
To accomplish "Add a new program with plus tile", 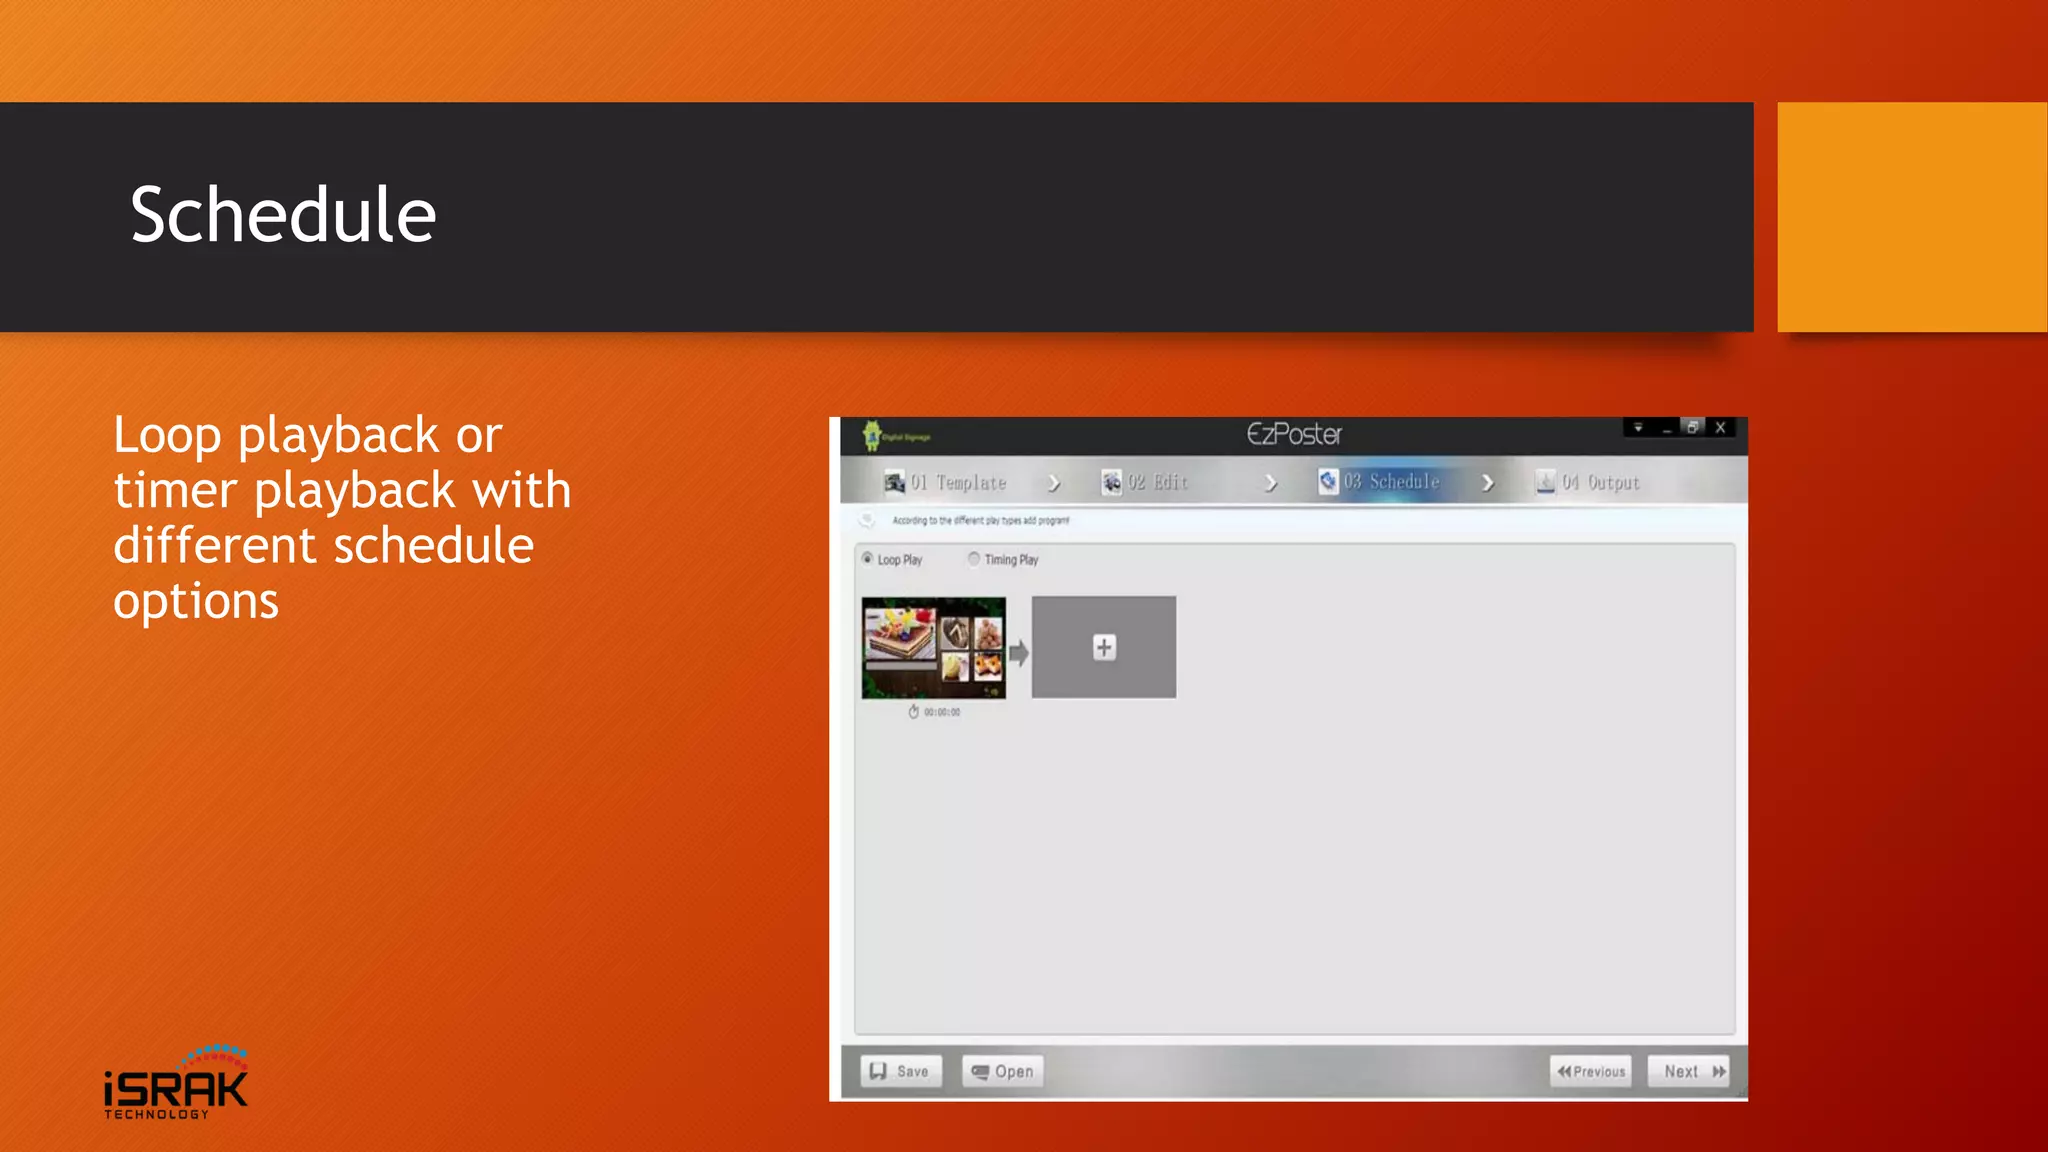I will click(1104, 647).
